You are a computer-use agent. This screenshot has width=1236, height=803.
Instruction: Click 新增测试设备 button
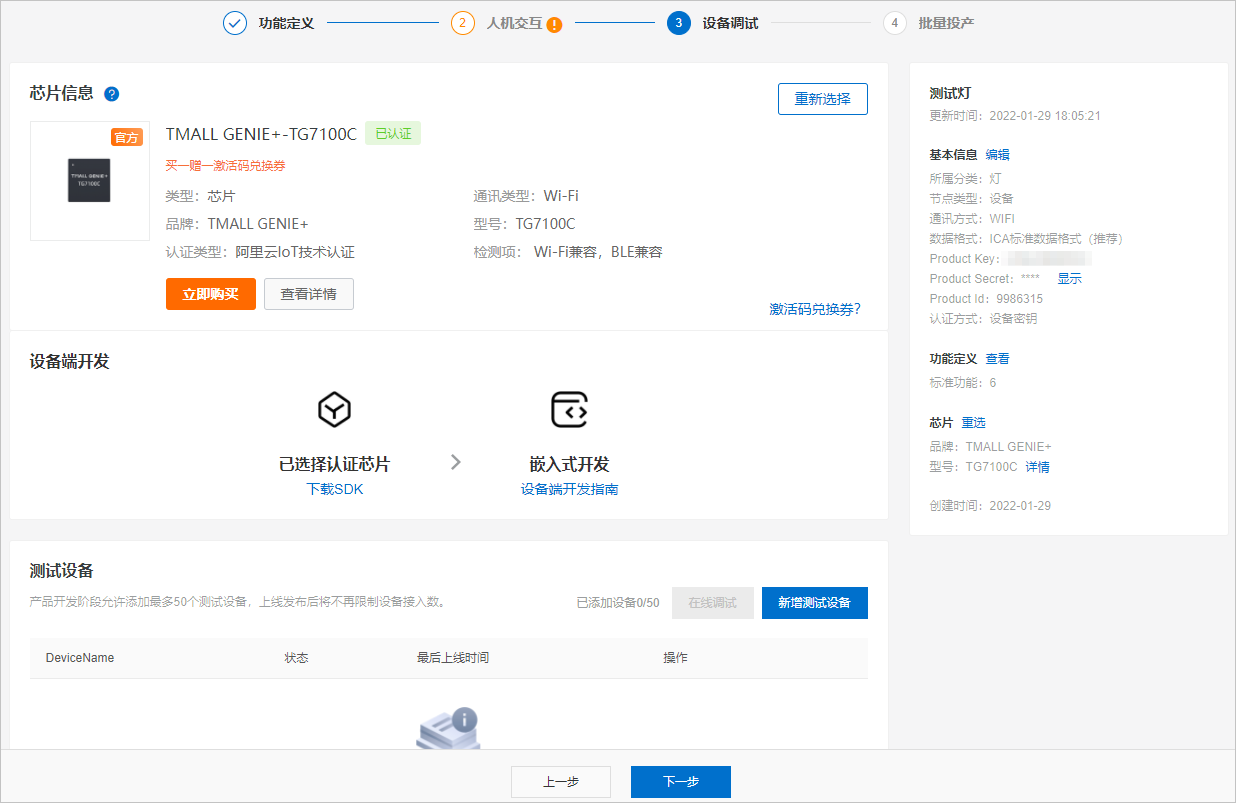tap(815, 603)
